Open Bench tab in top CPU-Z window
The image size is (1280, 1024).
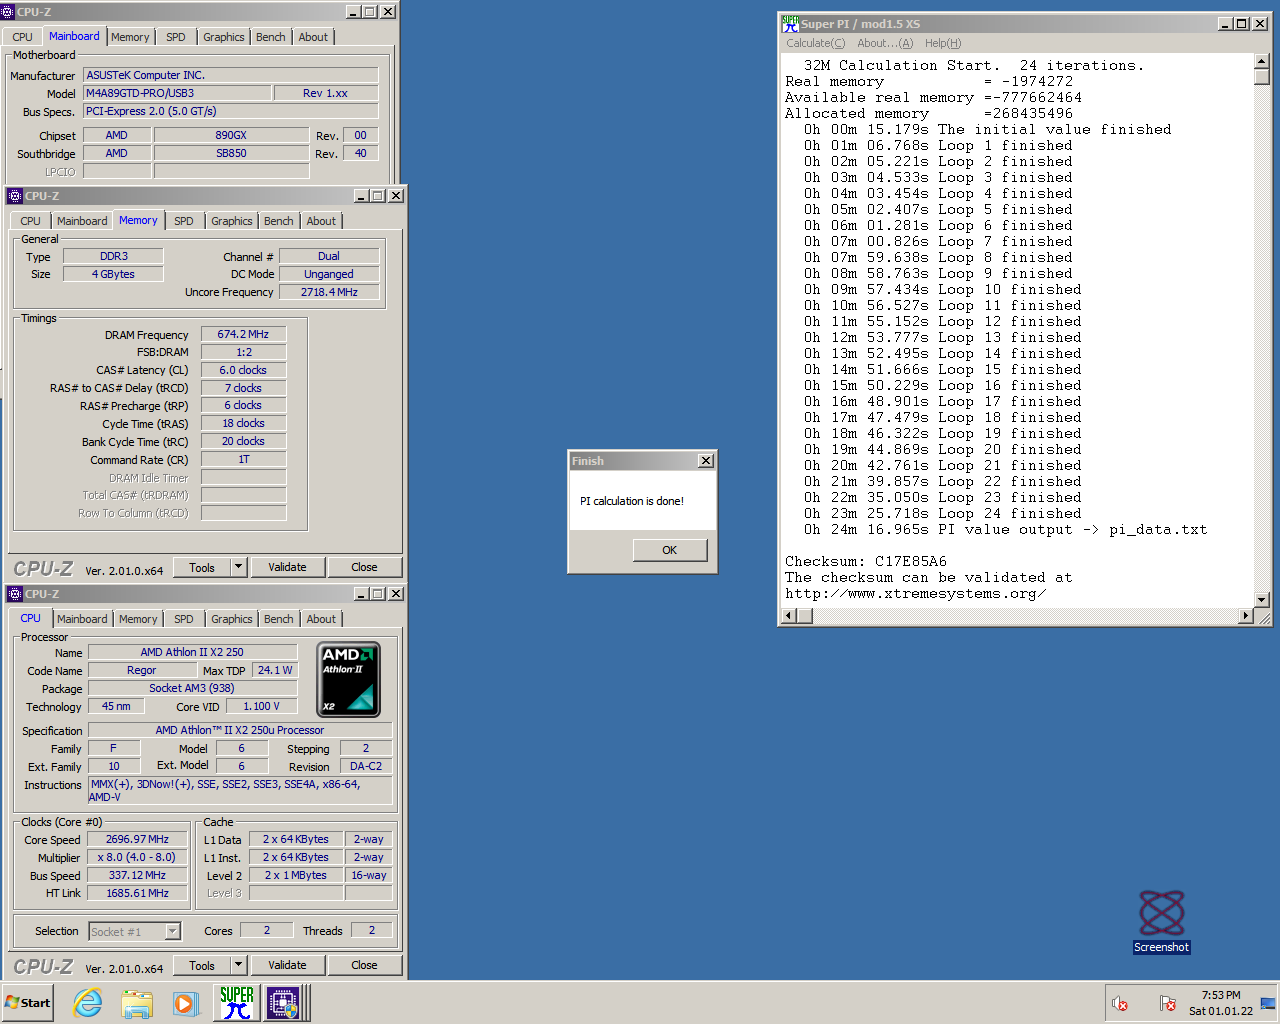coord(270,37)
